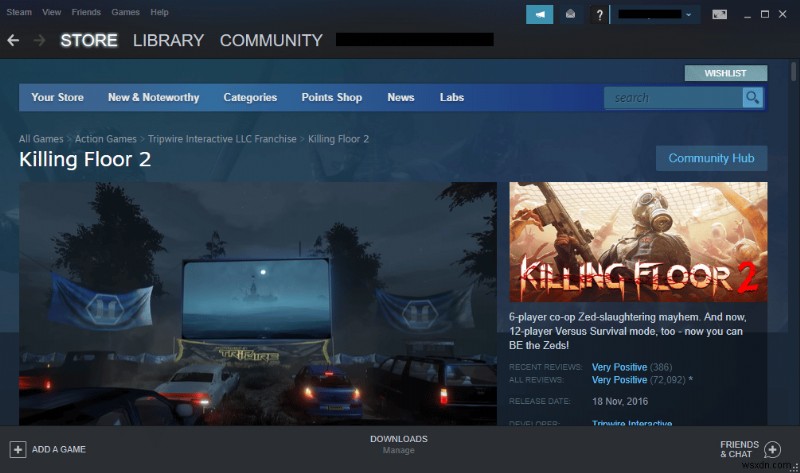Open the View menu
This screenshot has width=800, height=473.
click(52, 12)
